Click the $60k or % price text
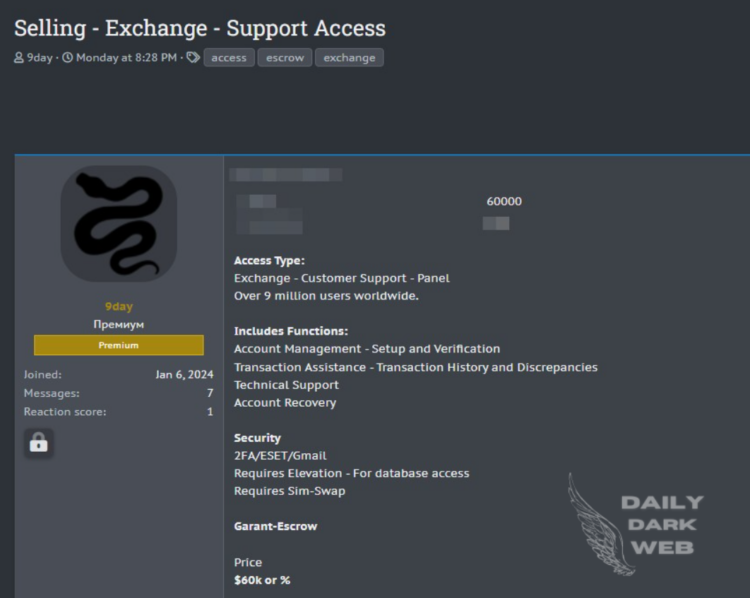 pos(262,580)
